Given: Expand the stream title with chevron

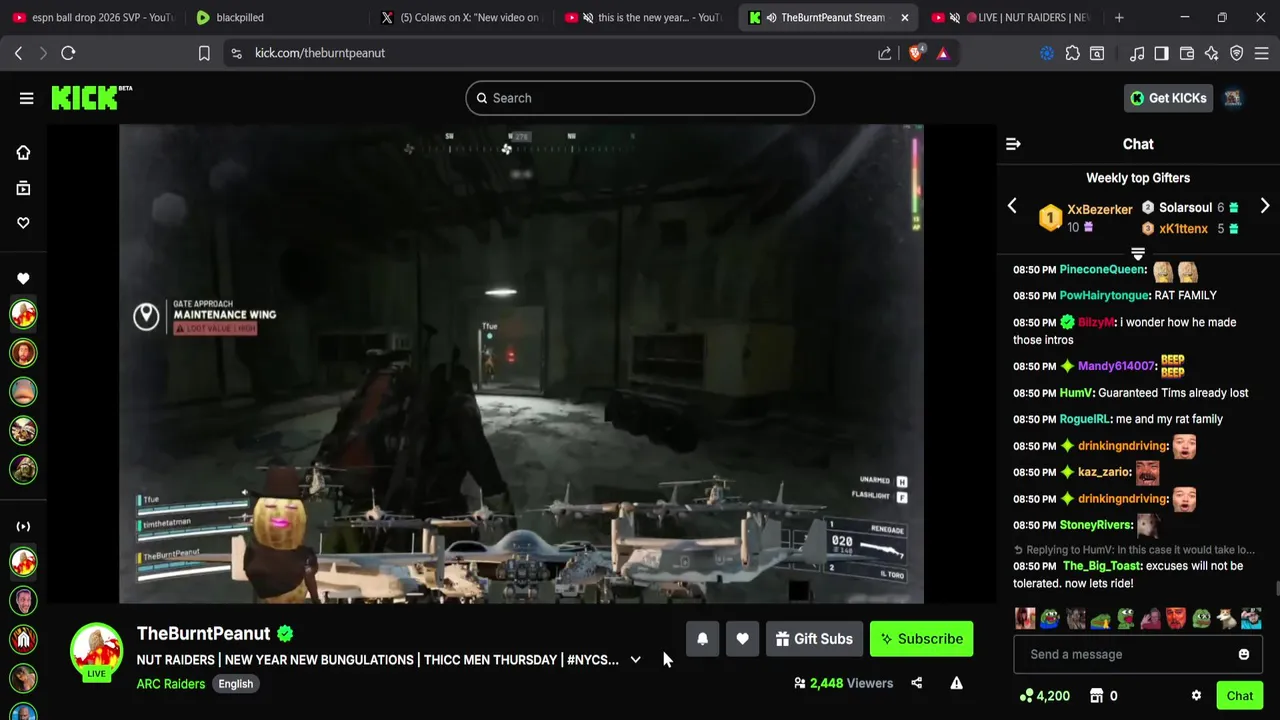Looking at the screenshot, I should pyautogui.click(x=635, y=660).
